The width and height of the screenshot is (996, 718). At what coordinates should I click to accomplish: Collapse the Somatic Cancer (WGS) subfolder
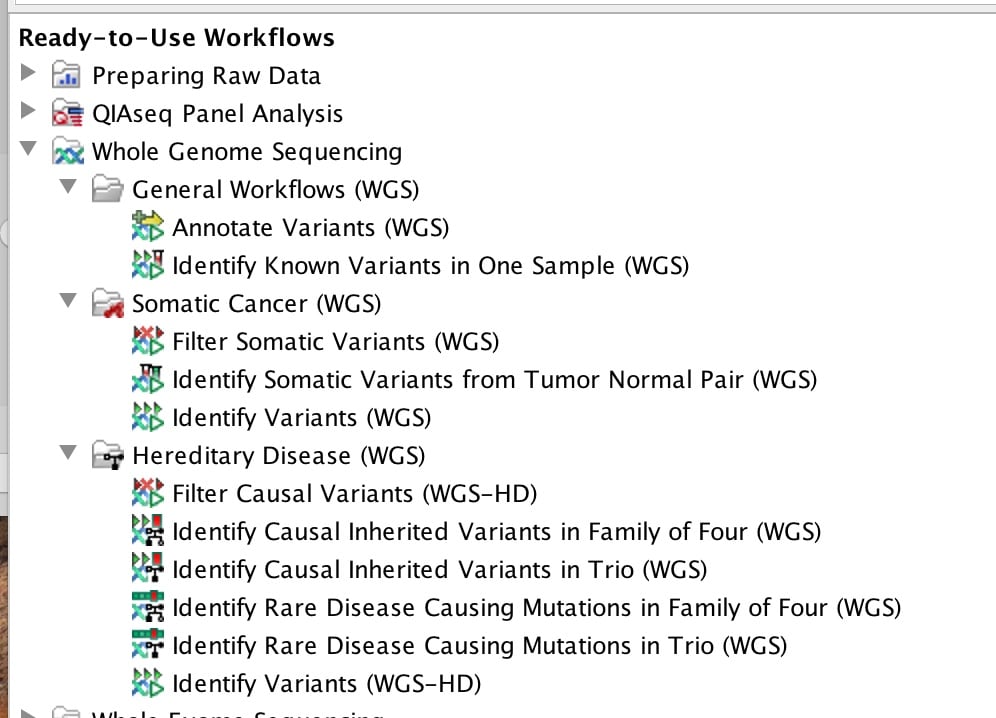coord(68,301)
